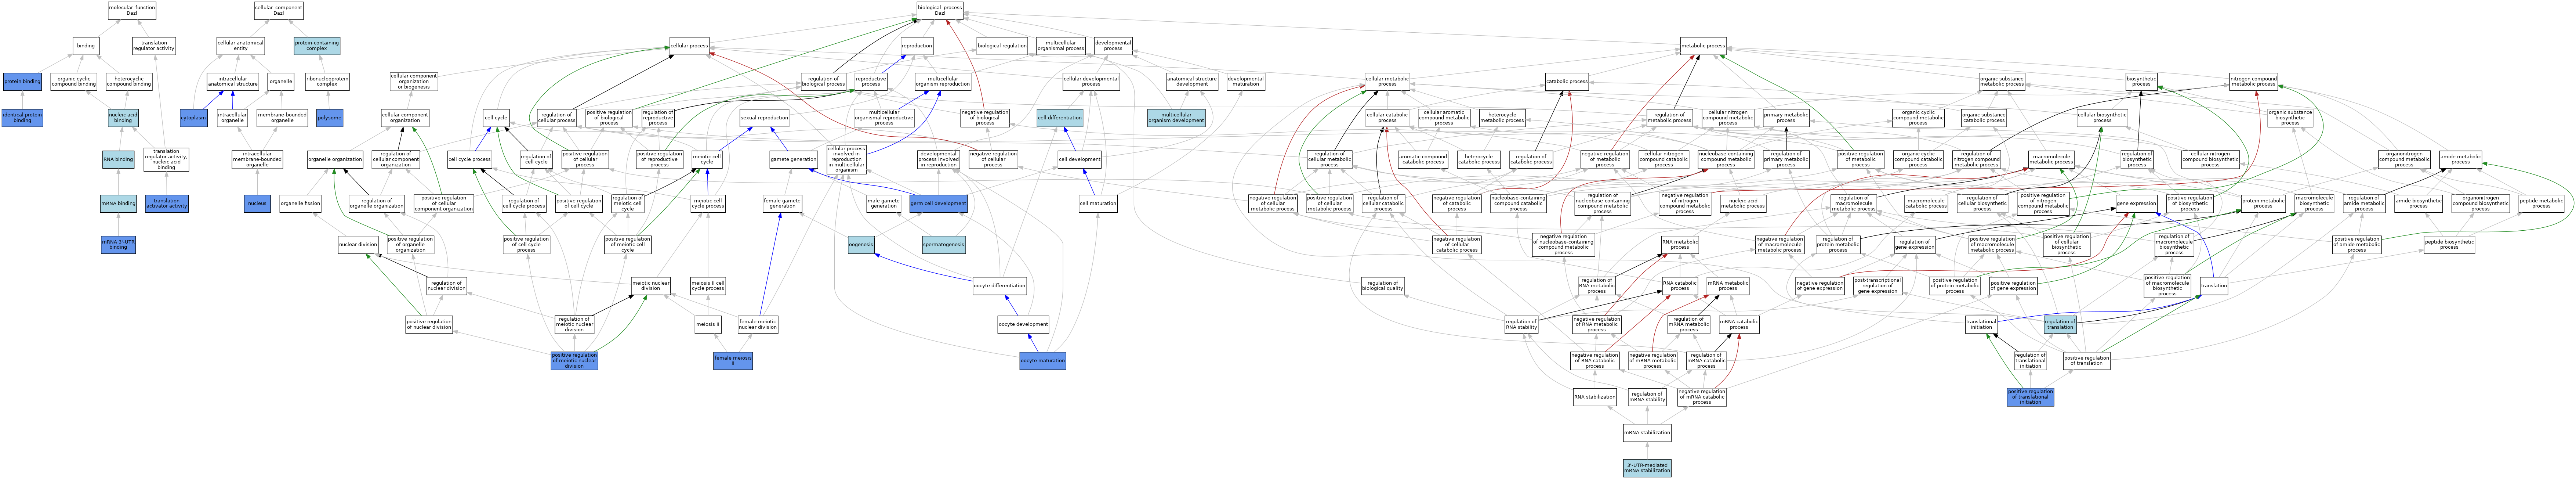Click the molecular_function Dazl root node
This screenshot has width=2576, height=479.
point(132,11)
